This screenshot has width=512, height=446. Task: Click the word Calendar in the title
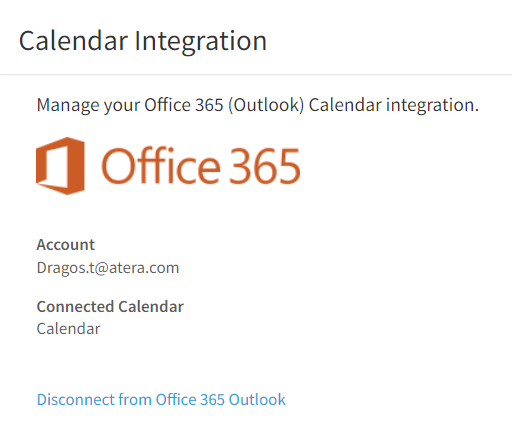click(x=73, y=41)
